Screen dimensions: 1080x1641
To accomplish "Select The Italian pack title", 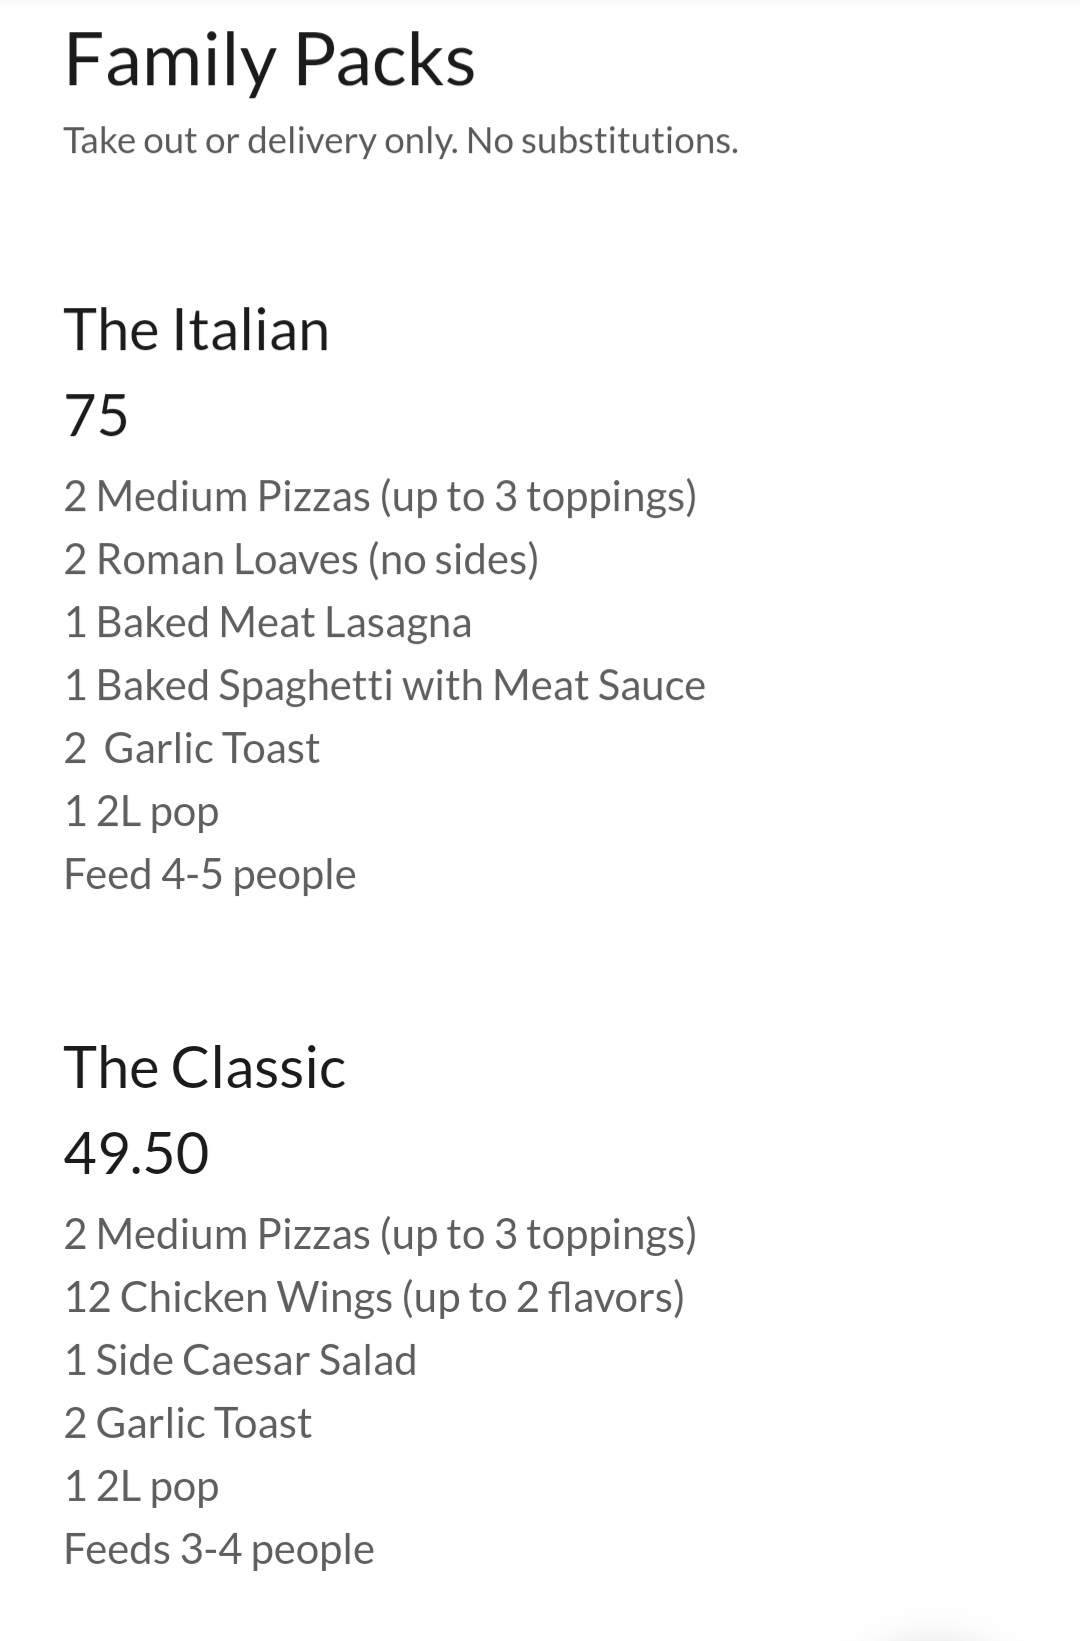I will (196, 330).
